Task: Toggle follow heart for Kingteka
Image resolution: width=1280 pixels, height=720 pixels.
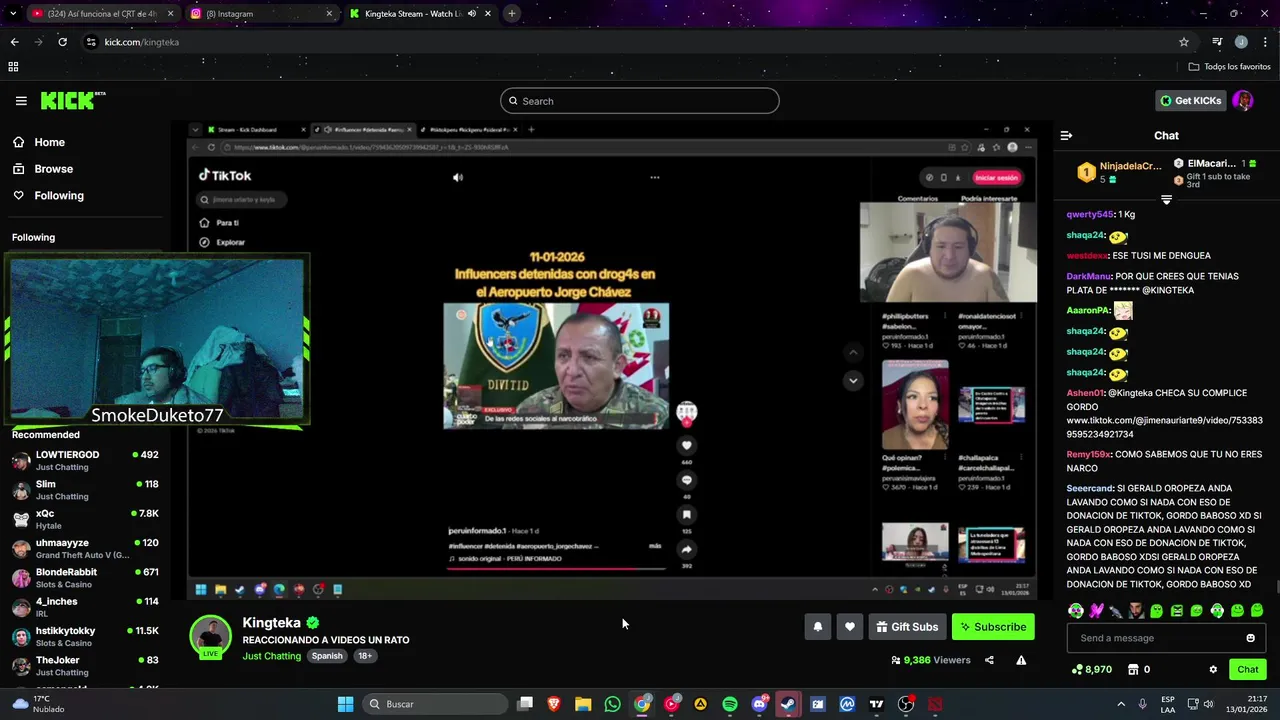Action: pyautogui.click(x=849, y=627)
